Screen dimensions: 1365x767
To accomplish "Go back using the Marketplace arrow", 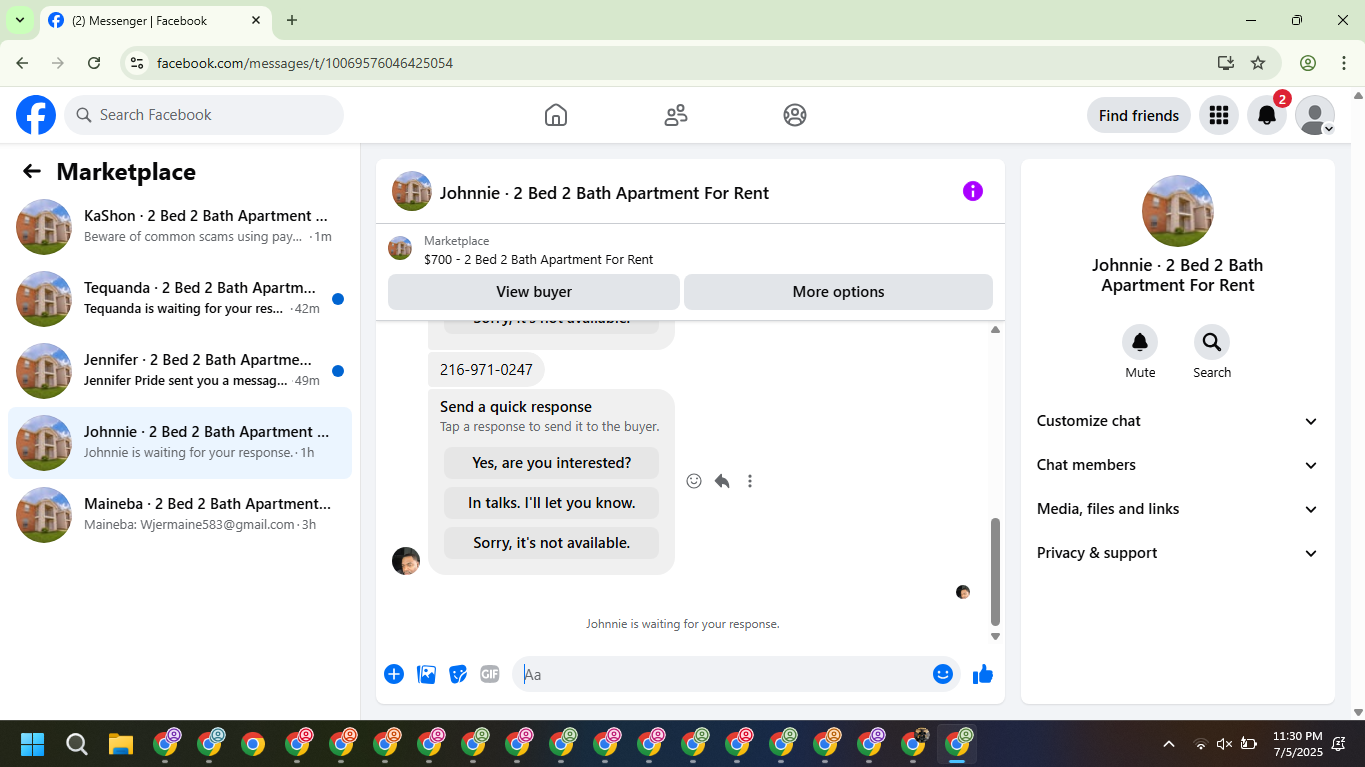I will pyautogui.click(x=32, y=171).
